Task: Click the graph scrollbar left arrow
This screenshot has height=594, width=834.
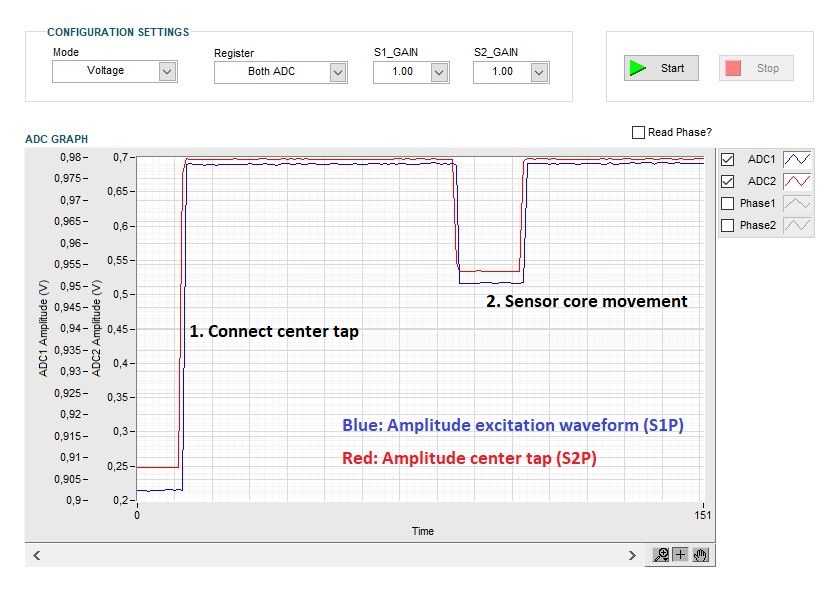Action: [37, 556]
